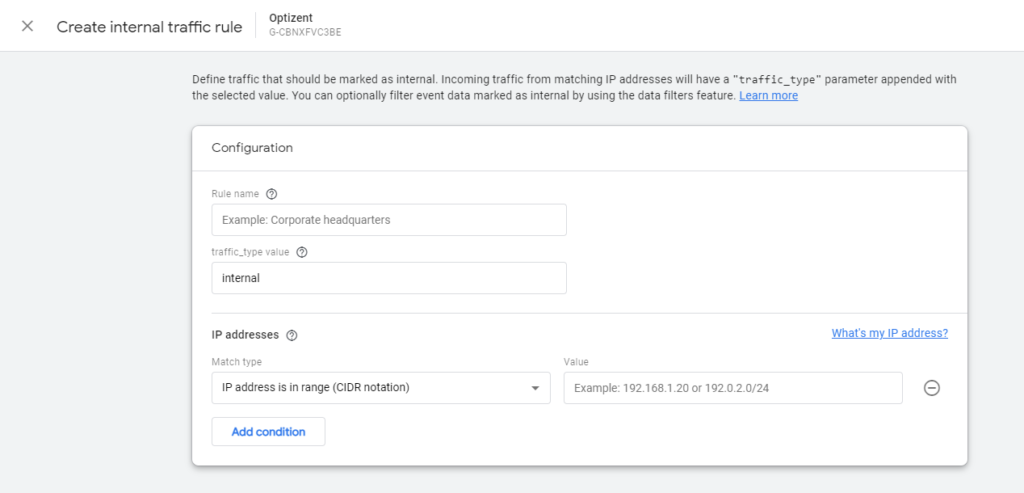The height and width of the screenshot is (493, 1024).
Task: Follow the 'What's my IP address?' link
Action: [889, 333]
